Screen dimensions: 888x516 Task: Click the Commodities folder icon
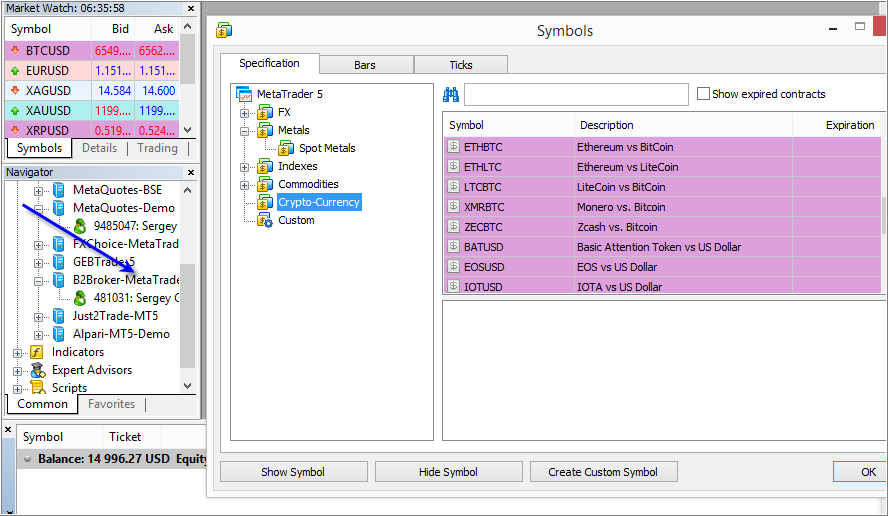(265, 185)
